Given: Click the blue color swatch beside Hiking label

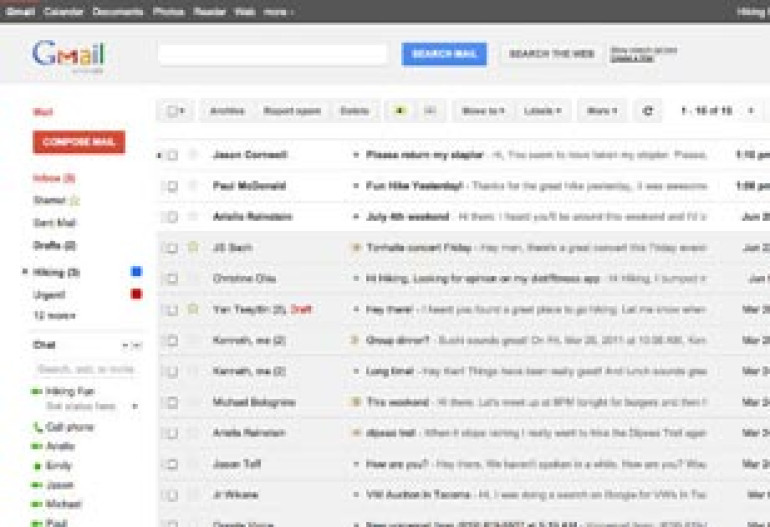Looking at the screenshot, I should coord(137,272).
